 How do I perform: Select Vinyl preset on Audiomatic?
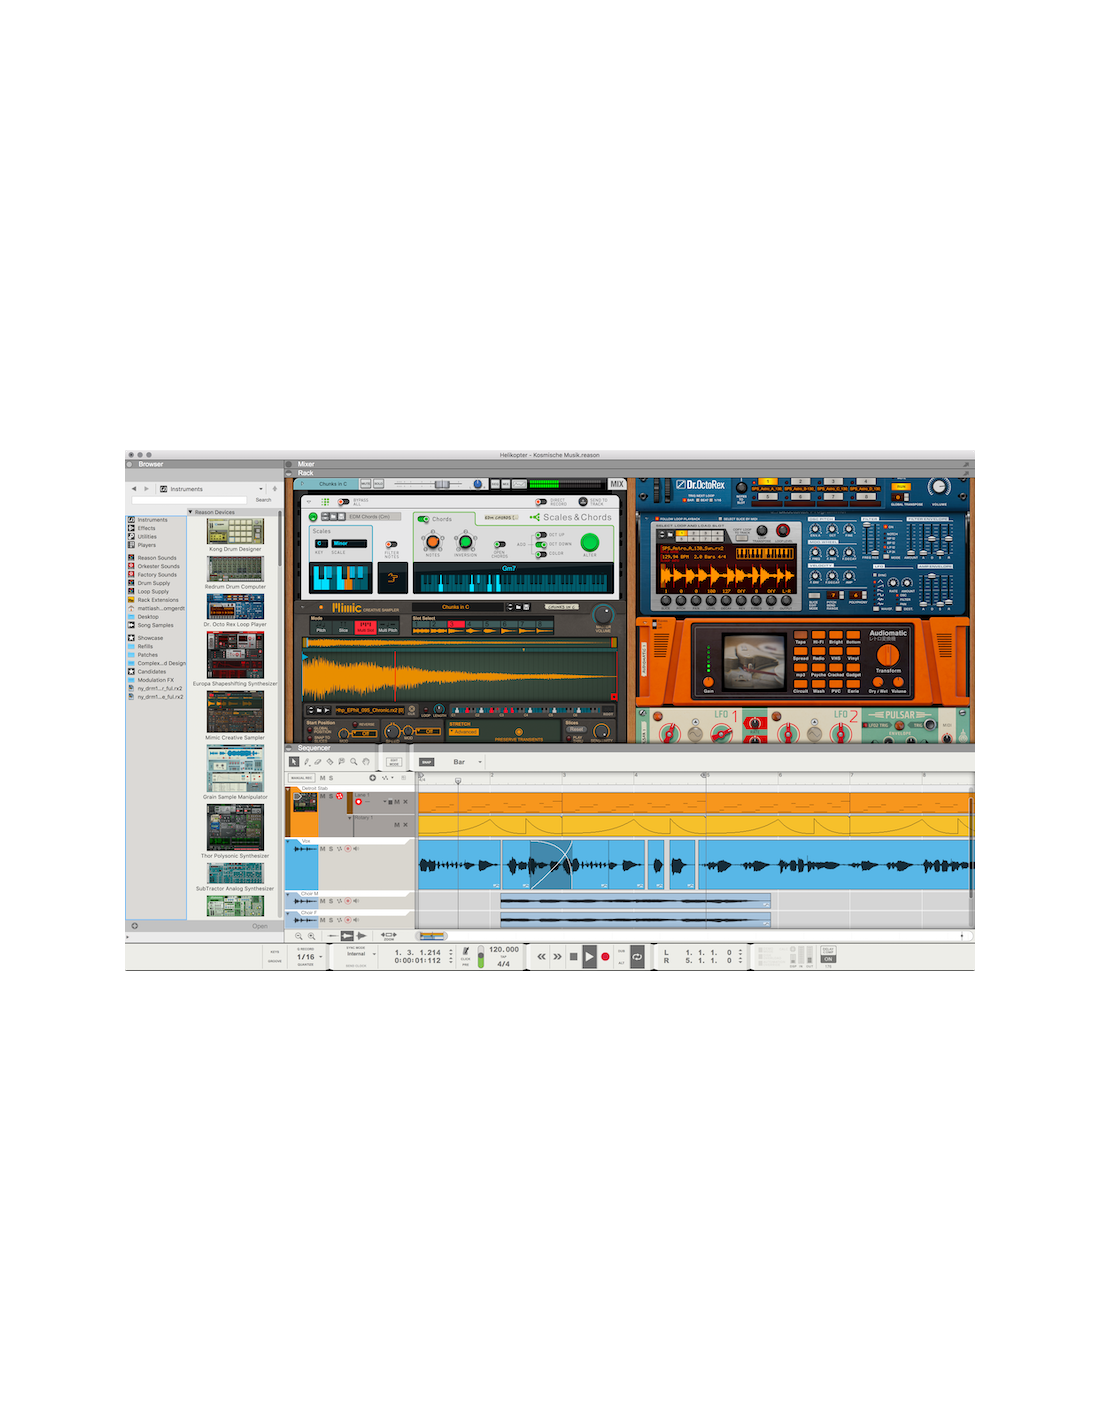(x=853, y=653)
